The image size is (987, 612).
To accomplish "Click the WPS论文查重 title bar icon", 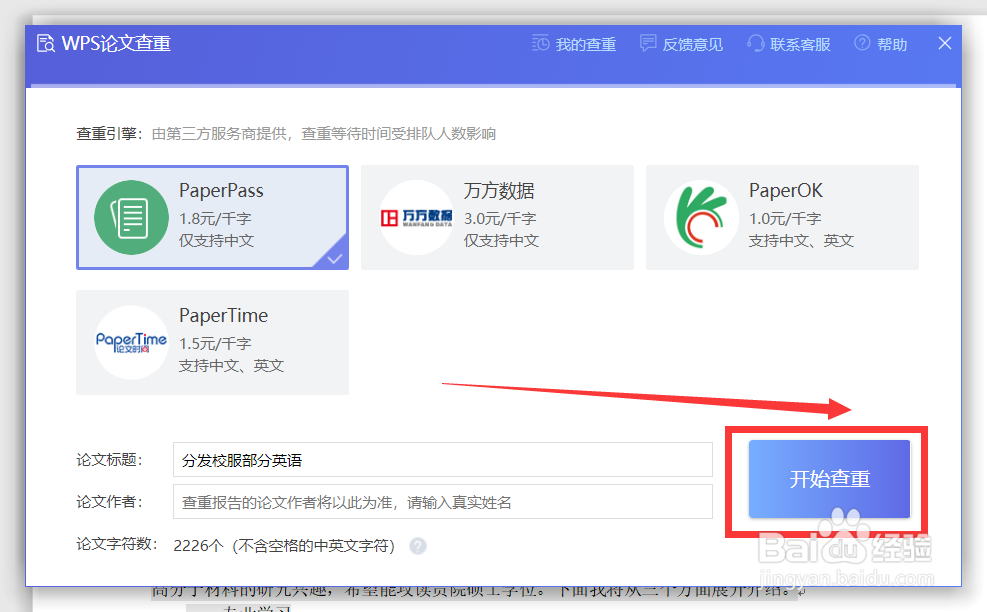I will point(45,43).
